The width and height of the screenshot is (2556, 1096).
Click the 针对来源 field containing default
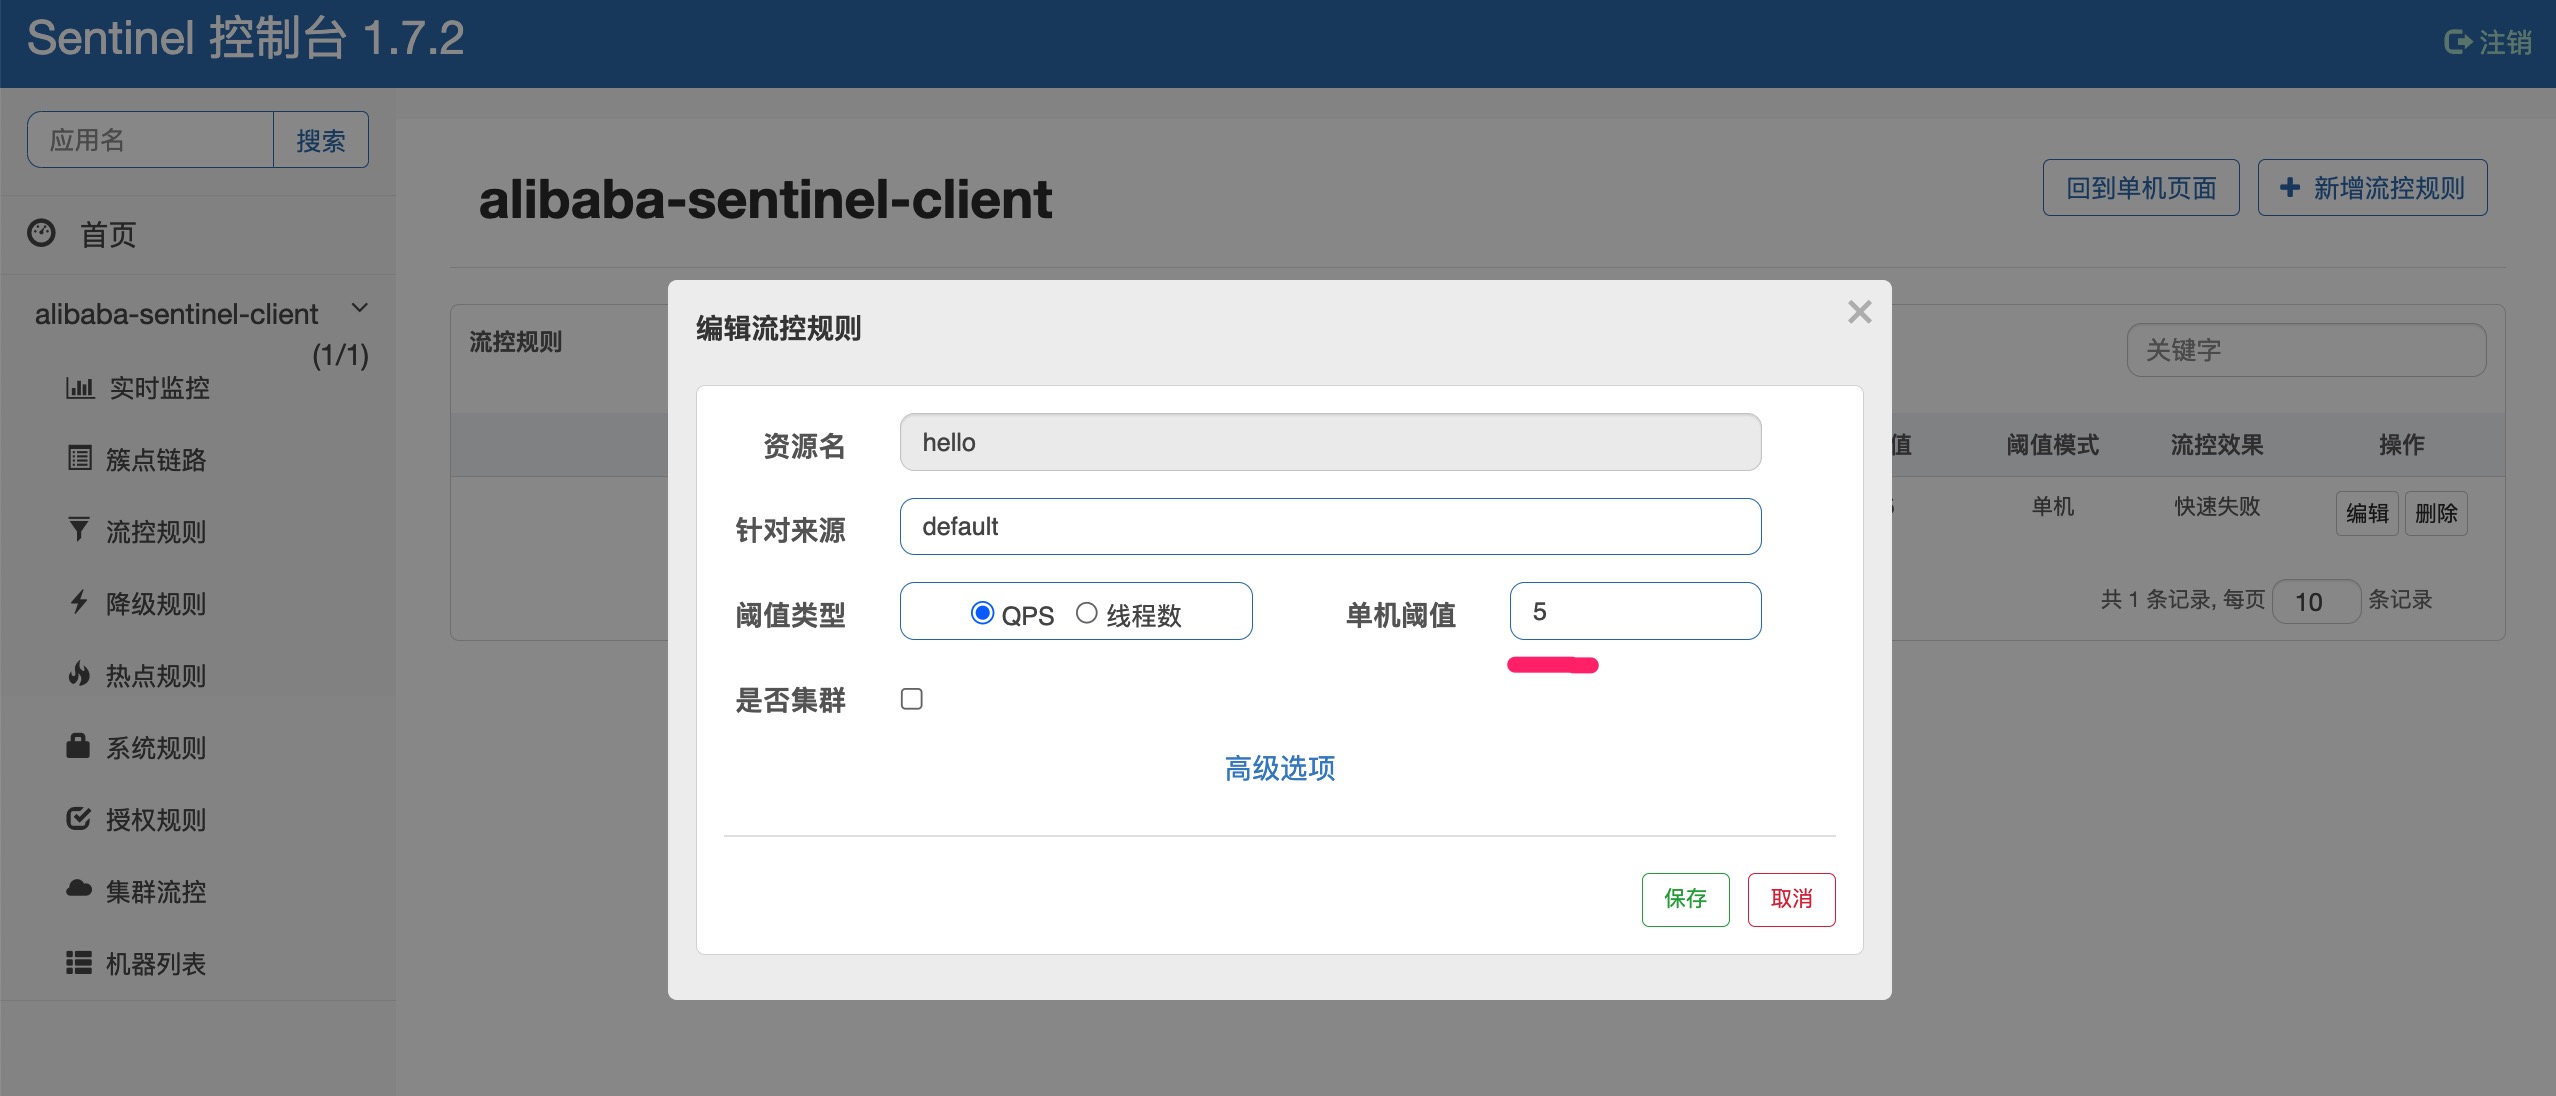[x=1330, y=527]
